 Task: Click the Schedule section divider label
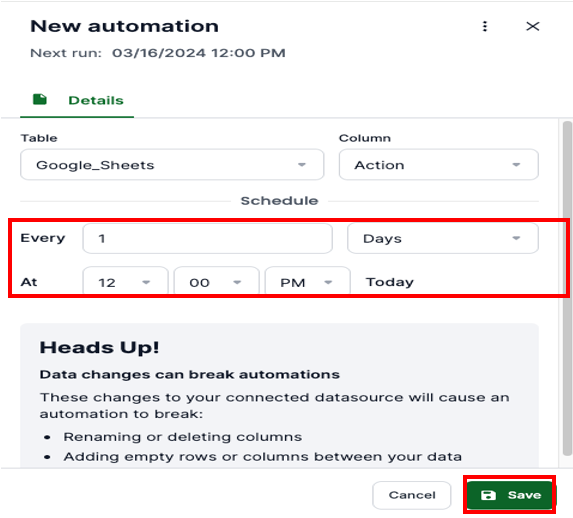click(x=279, y=201)
